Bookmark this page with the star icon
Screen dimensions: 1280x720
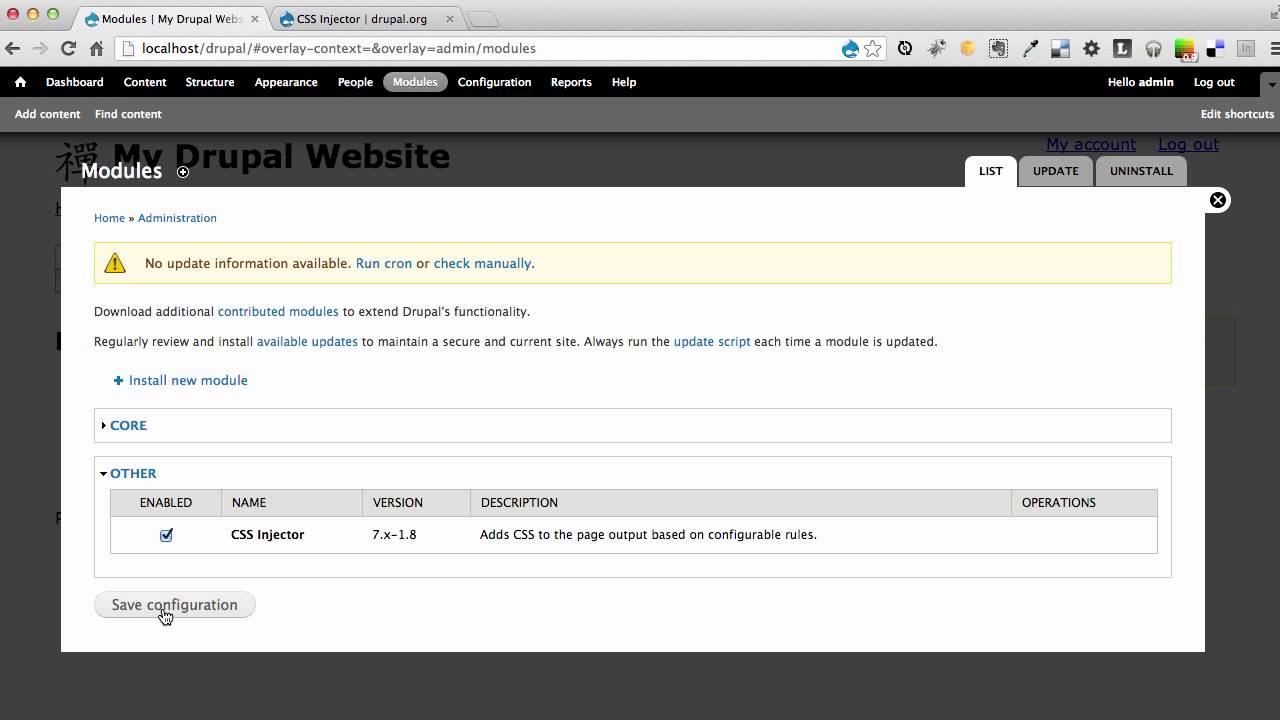coord(873,48)
